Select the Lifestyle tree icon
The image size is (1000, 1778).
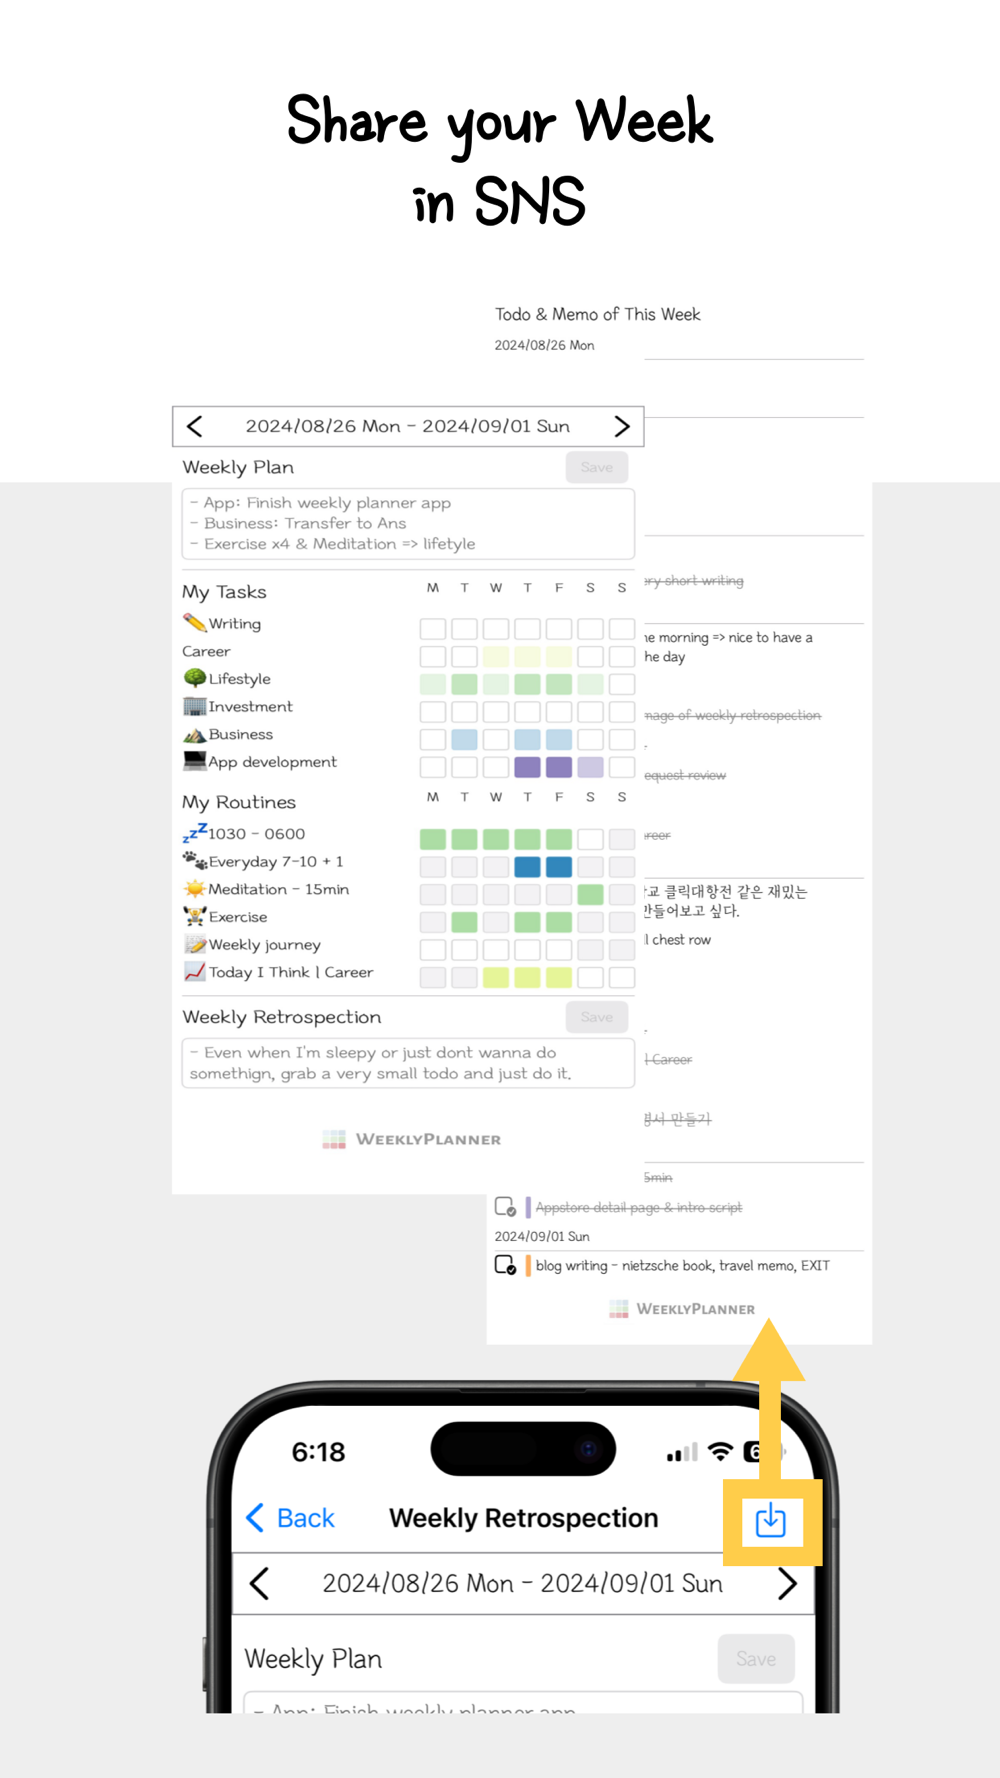point(194,678)
